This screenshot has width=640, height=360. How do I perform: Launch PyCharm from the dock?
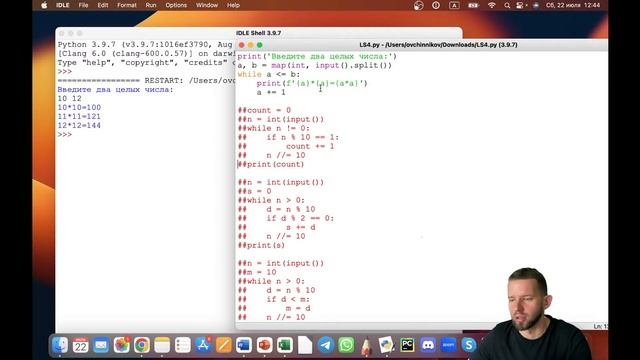coord(407,345)
